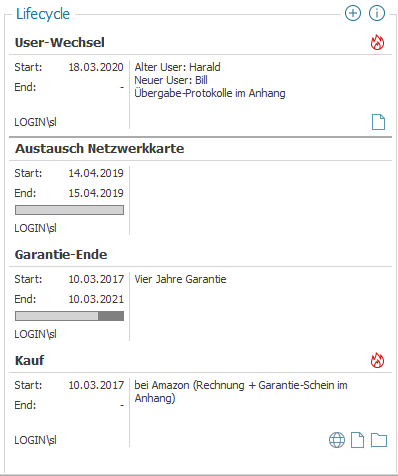Image resolution: width=398 pixels, height=476 pixels.
Task: Add a new Lifecycle entry with plus icon
Action: (353, 13)
